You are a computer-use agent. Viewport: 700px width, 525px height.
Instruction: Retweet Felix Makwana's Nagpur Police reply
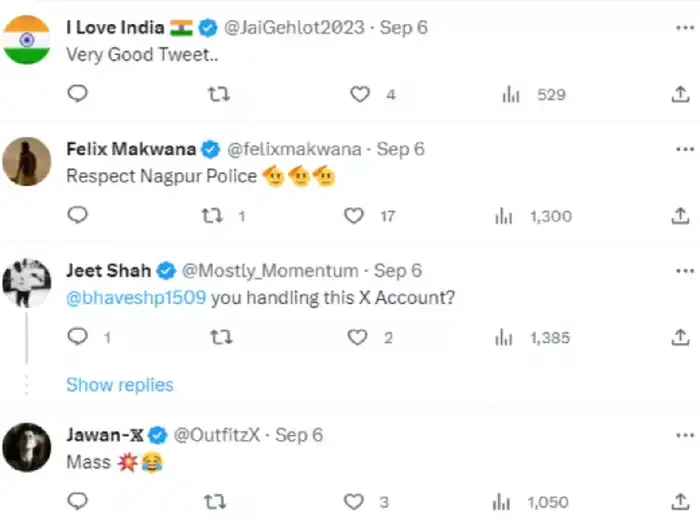212,216
